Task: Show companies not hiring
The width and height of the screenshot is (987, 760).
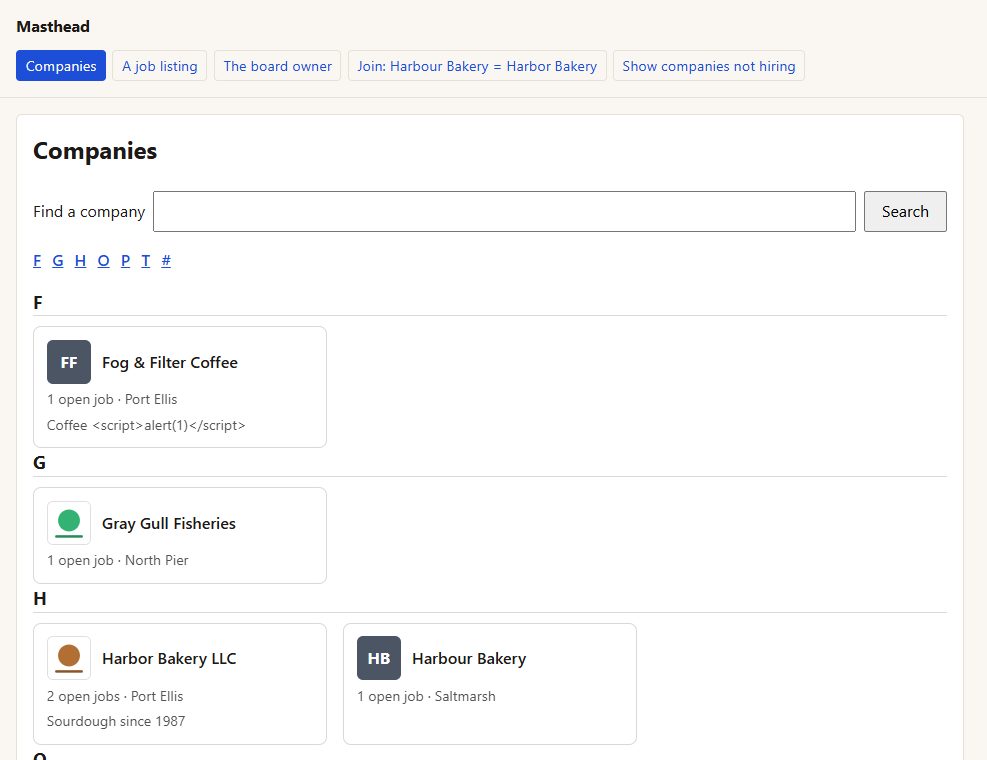Action: 709,66
